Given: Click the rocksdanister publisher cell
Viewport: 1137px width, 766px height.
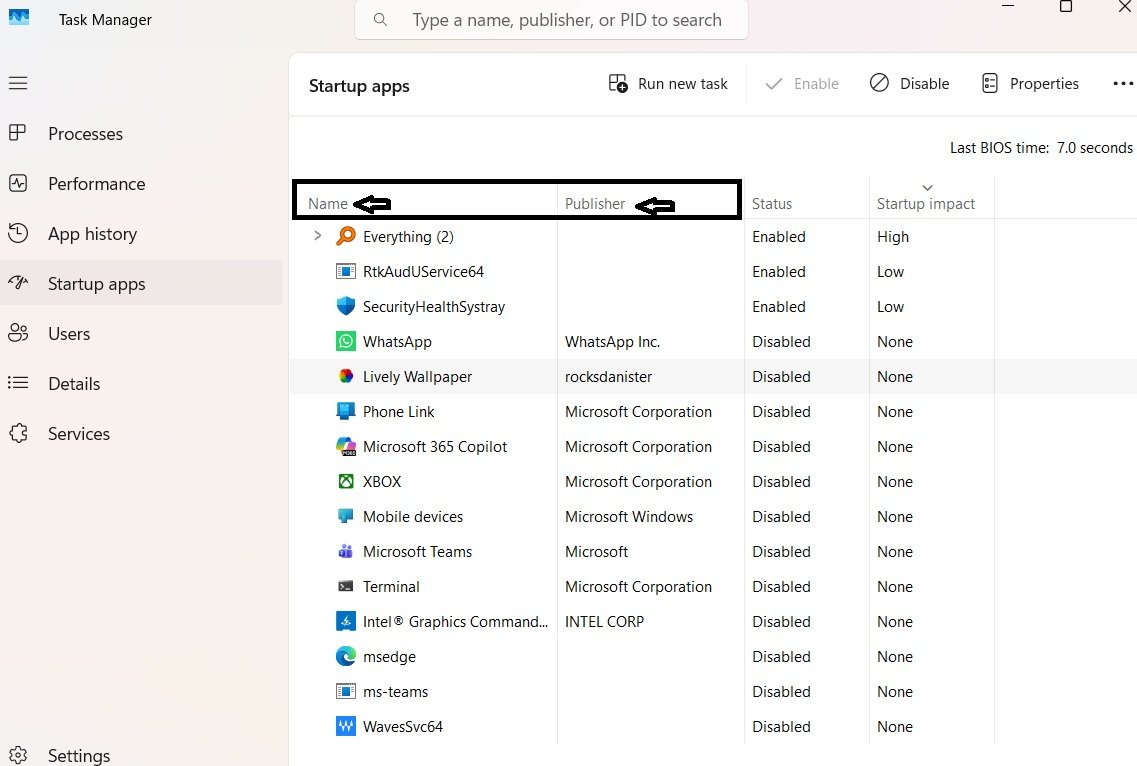Looking at the screenshot, I should [x=608, y=376].
